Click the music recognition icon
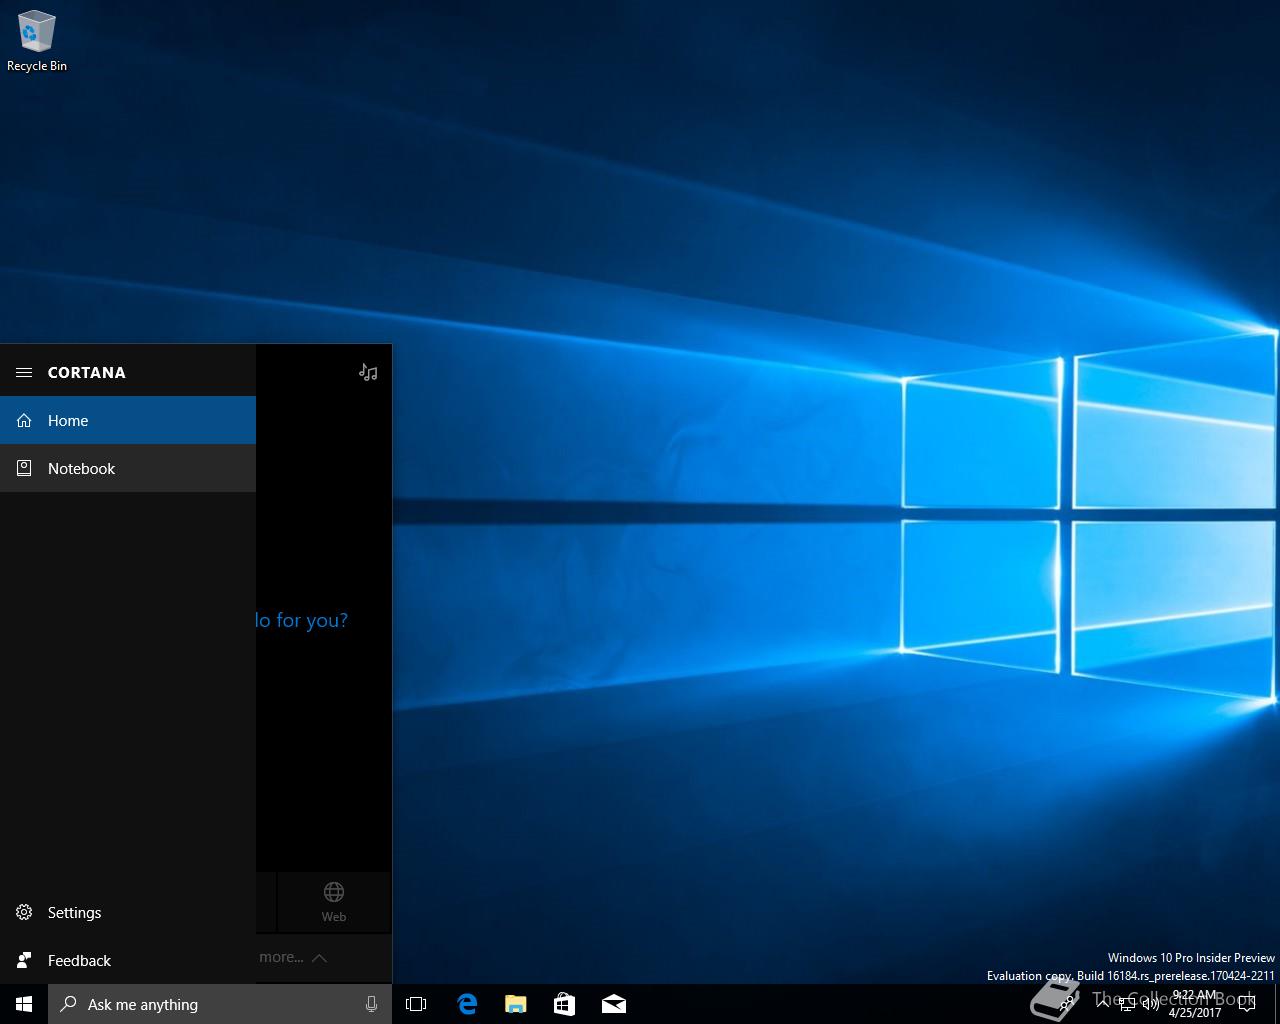Screen dimensions: 1280x1024 click(x=368, y=372)
